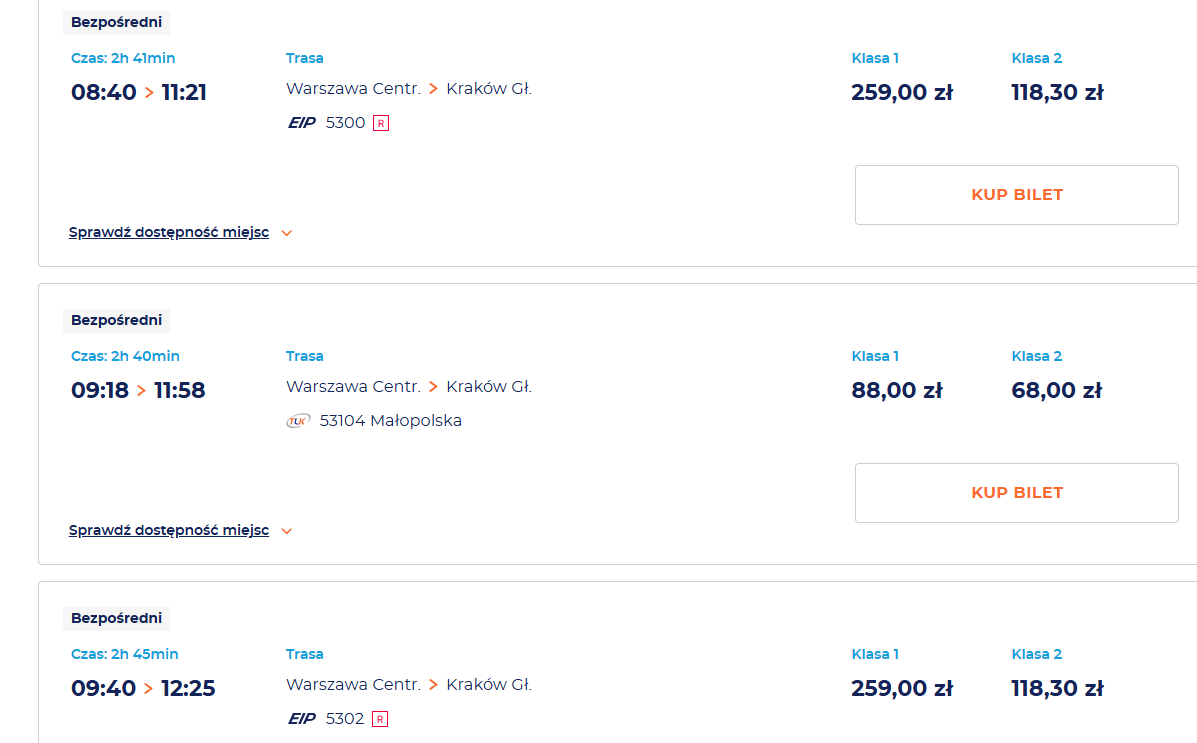This screenshot has width=1197, height=743.
Task: Click orange arrow between 09:40 and 12:25
Action: 149,689
